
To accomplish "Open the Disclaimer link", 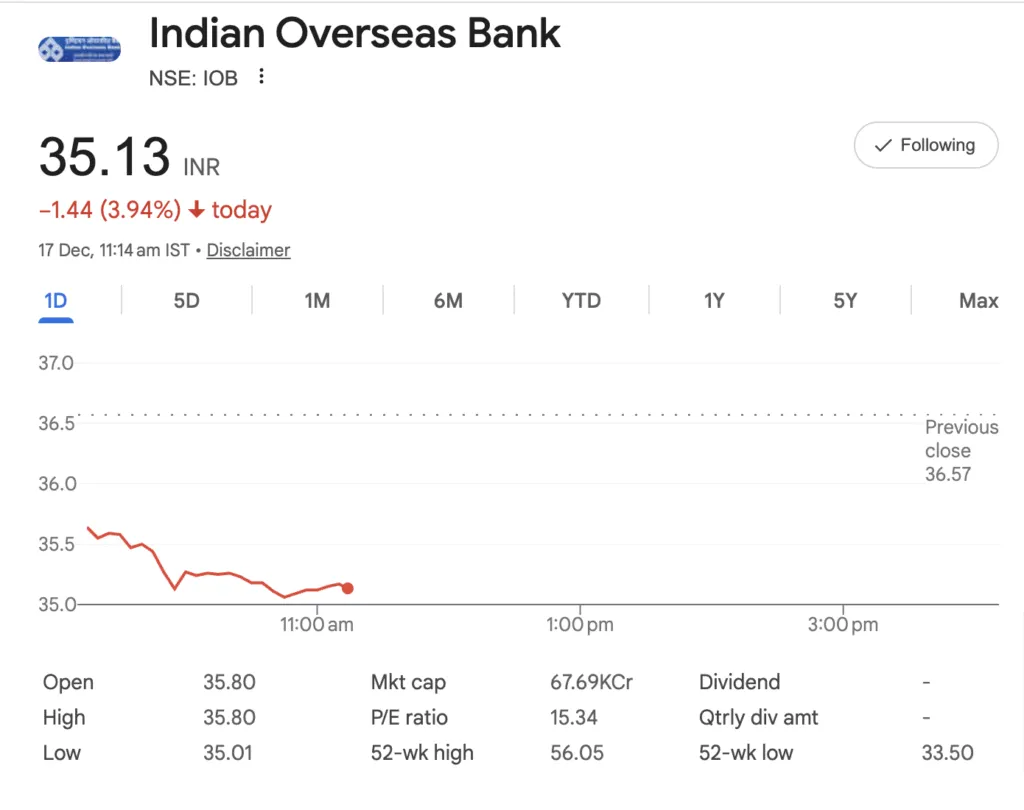I will 248,250.
